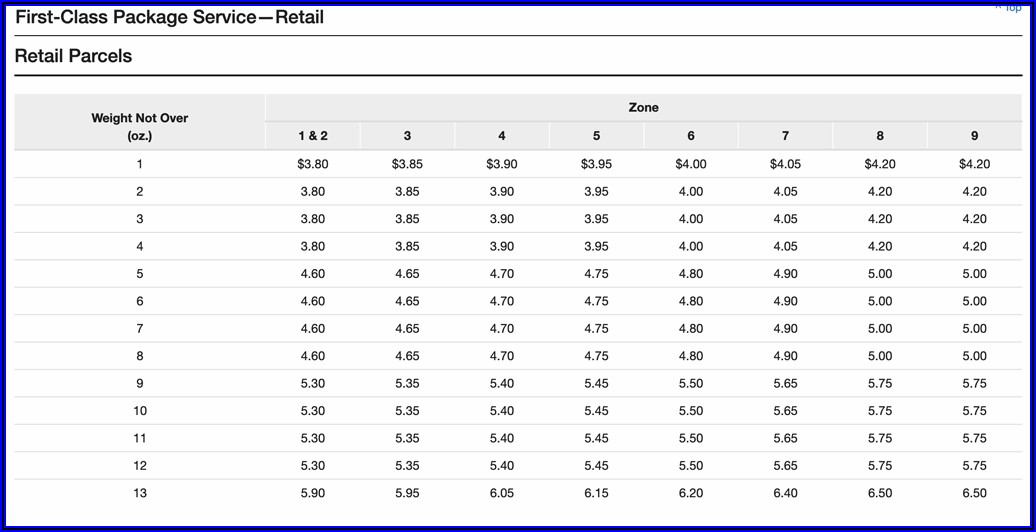Click the 6.15 price under Zone 5
The width and height of the screenshot is (1036, 532).
[596, 493]
